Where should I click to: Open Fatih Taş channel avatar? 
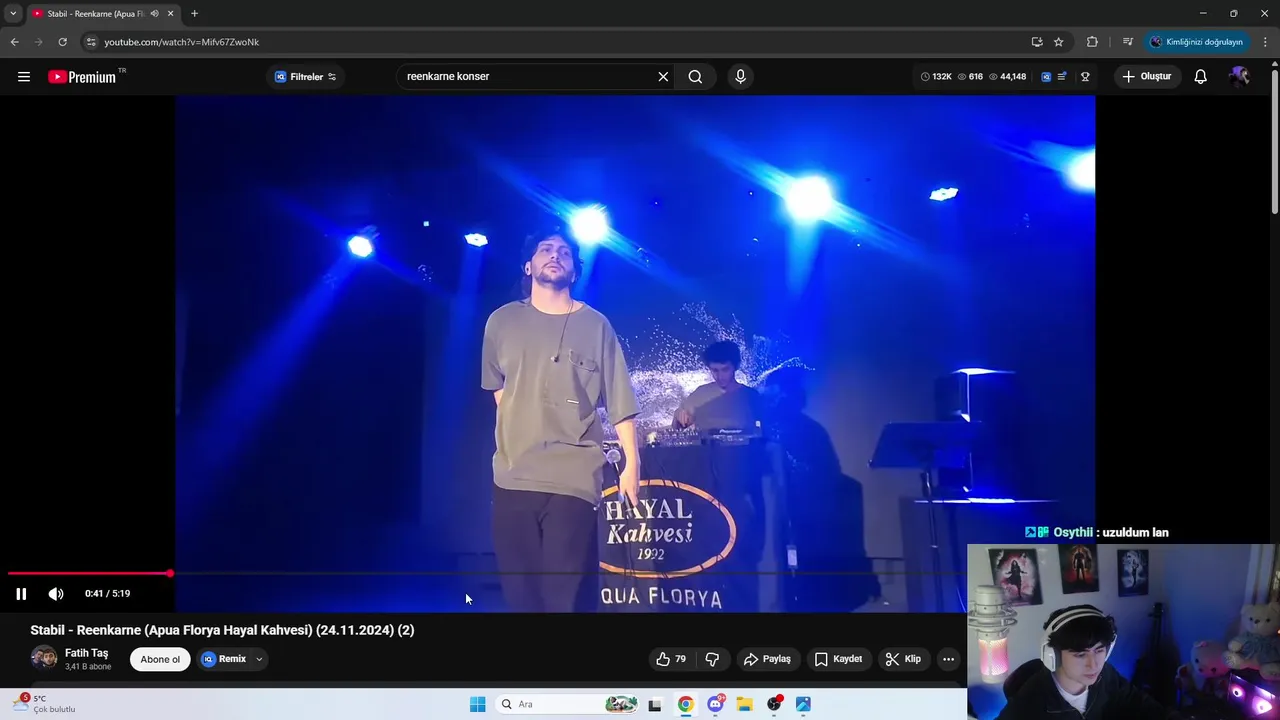click(44, 659)
